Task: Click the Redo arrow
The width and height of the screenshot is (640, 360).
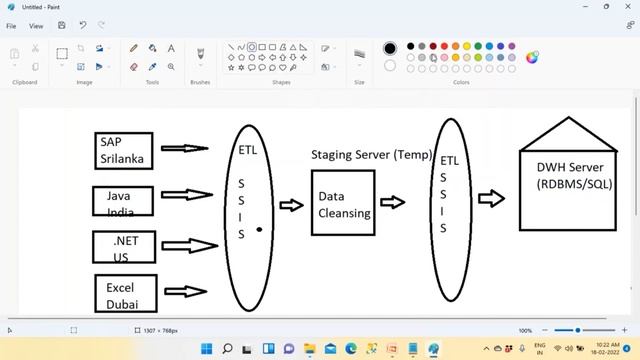Action: coord(101,25)
